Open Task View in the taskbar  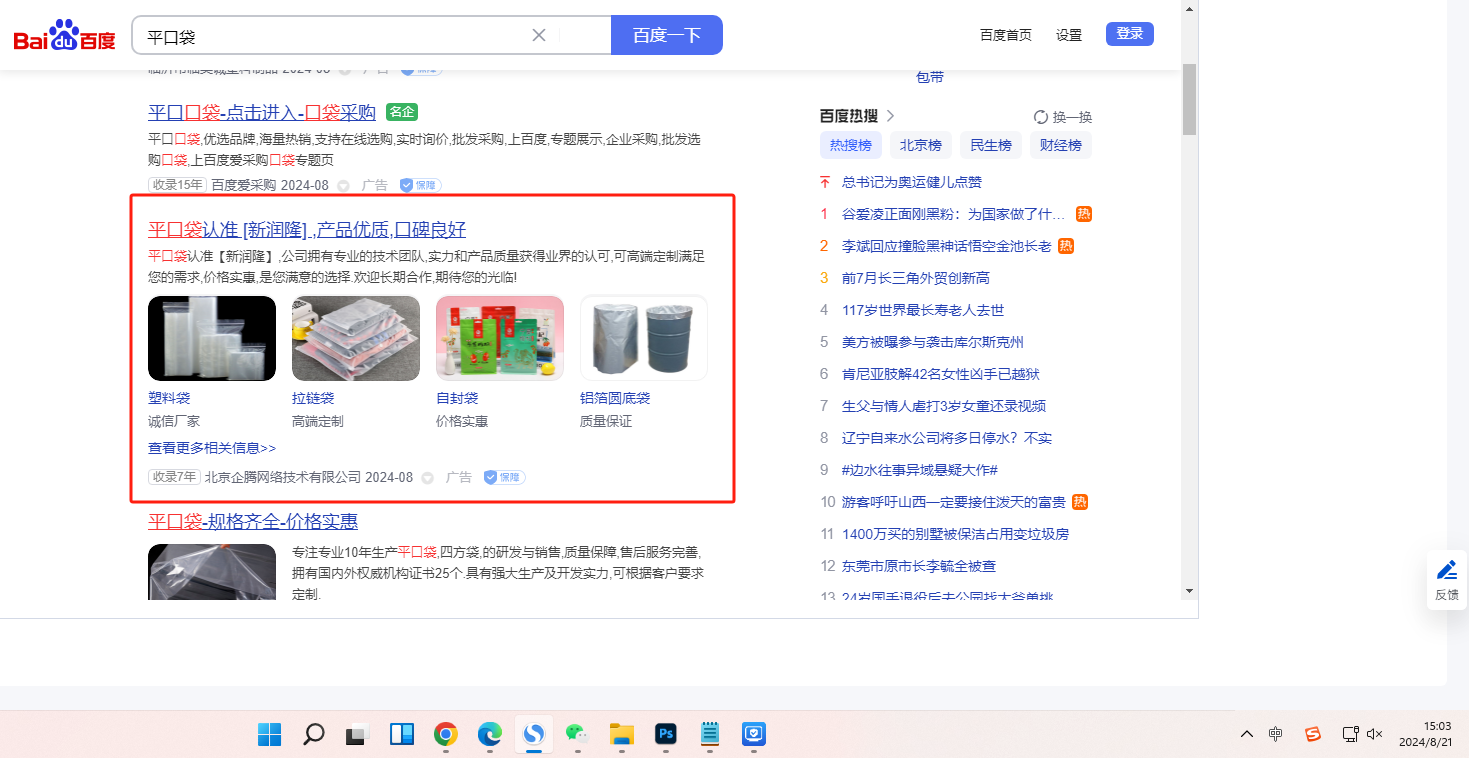point(358,735)
